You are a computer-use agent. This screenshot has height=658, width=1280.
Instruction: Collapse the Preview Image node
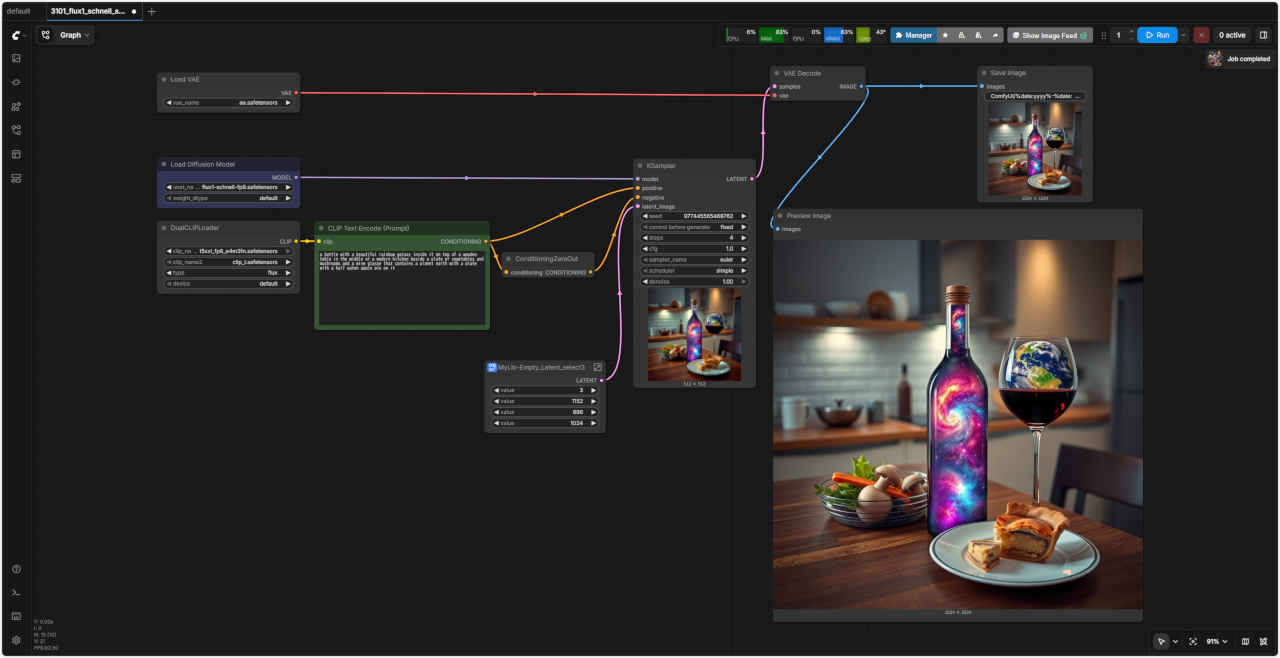click(x=780, y=216)
